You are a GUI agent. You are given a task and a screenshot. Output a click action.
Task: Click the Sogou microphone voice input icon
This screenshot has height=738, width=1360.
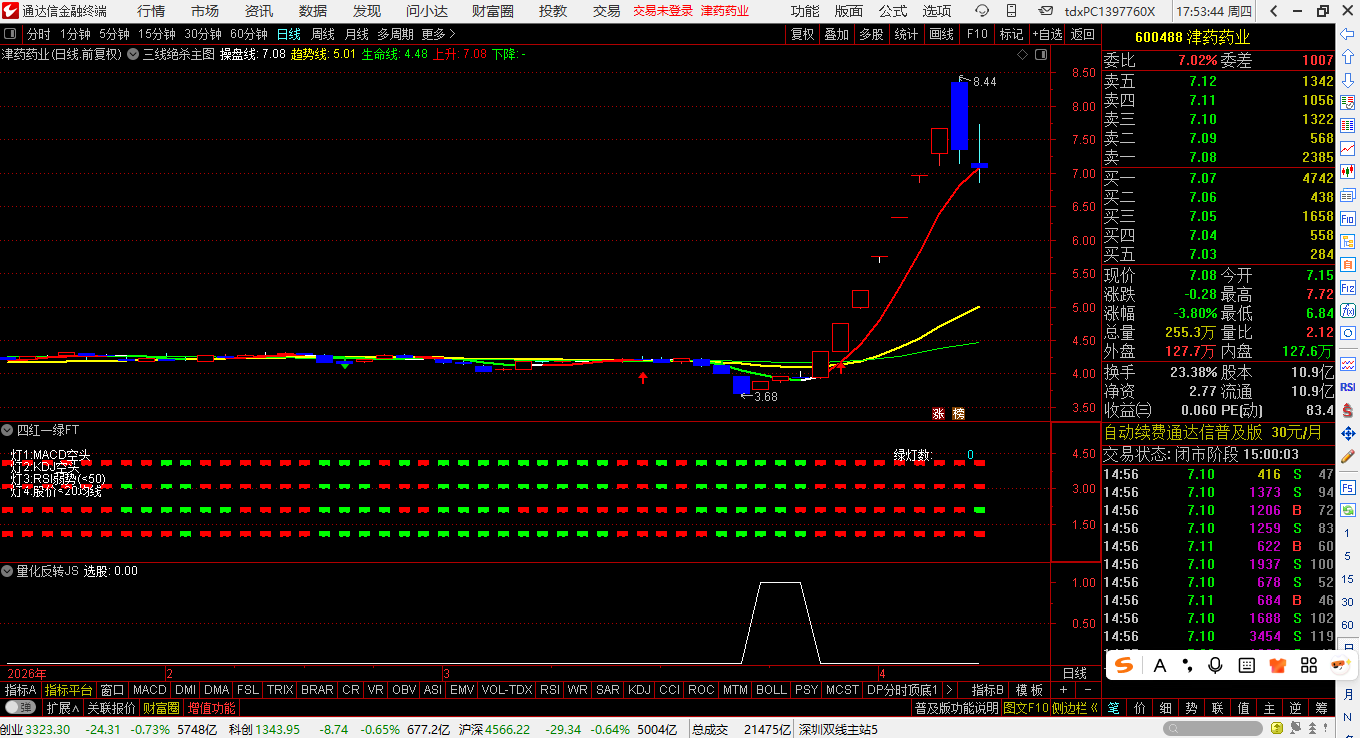[x=1216, y=665]
